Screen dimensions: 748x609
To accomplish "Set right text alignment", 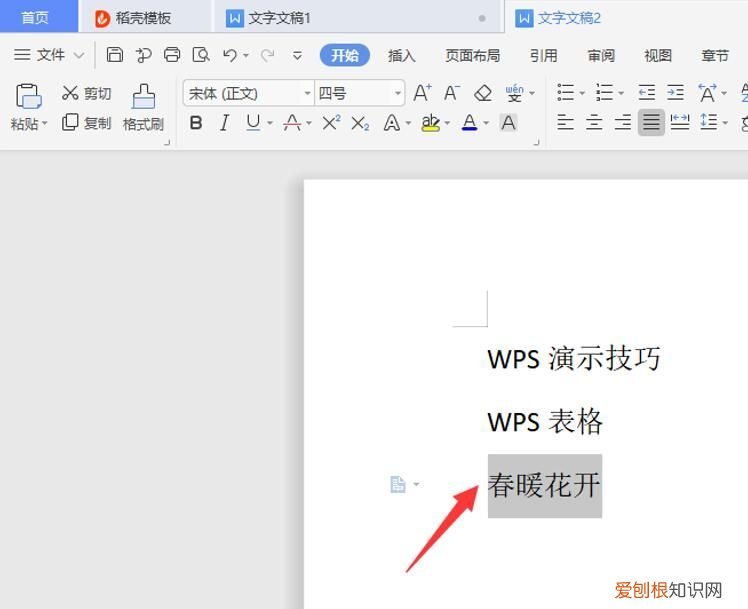I will click(623, 123).
